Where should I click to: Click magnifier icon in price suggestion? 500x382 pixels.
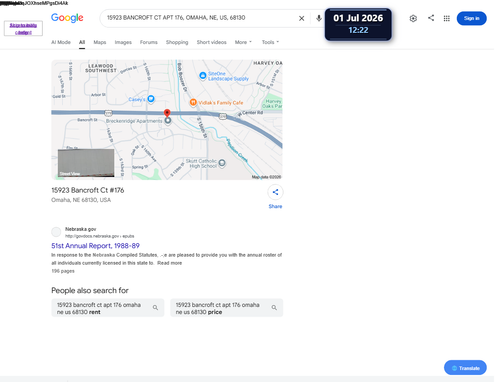[274, 308]
